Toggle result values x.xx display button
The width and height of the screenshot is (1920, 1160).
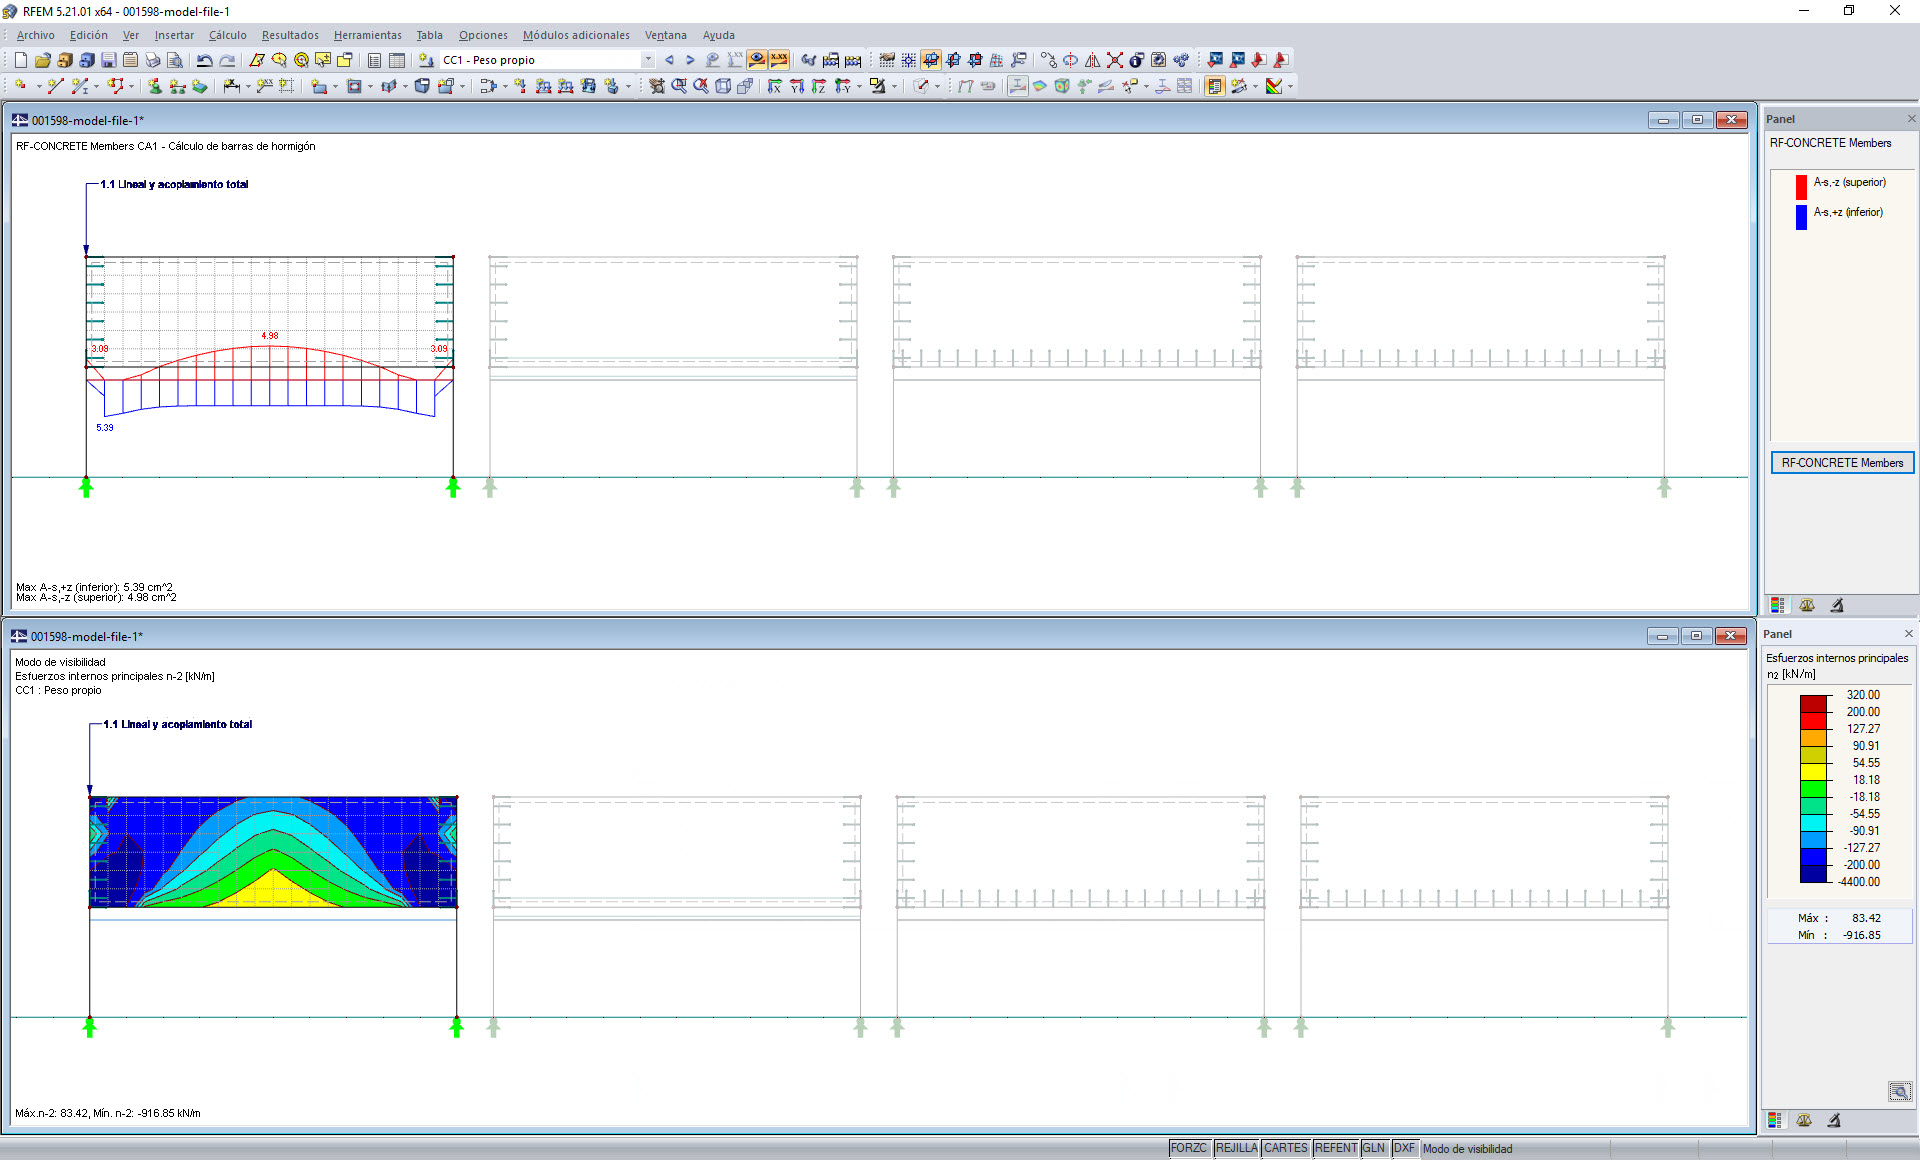(x=779, y=60)
